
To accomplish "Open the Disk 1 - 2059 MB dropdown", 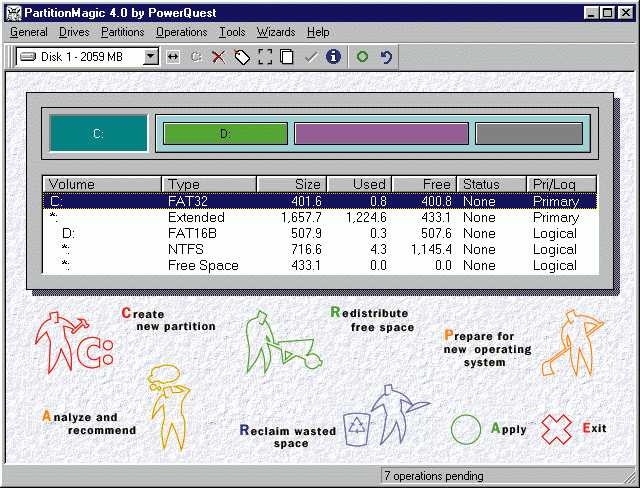I will pos(151,57).
